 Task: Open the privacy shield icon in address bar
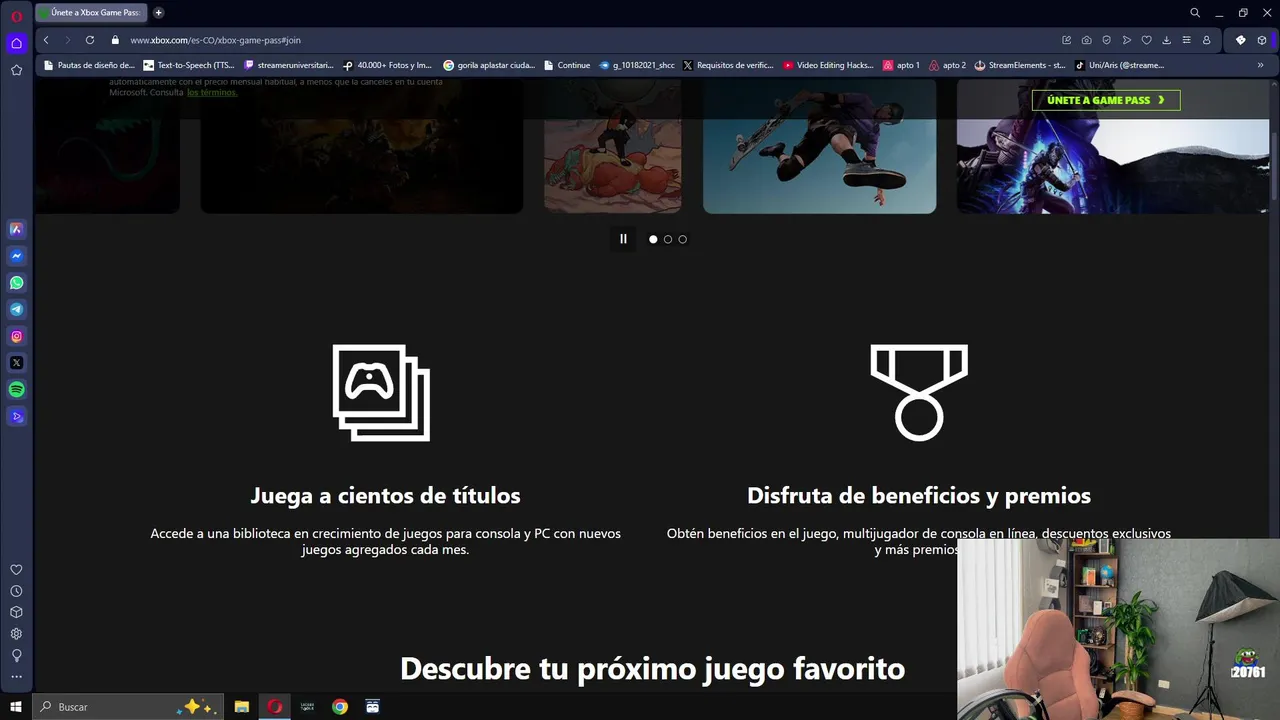tap(1107, 40)
